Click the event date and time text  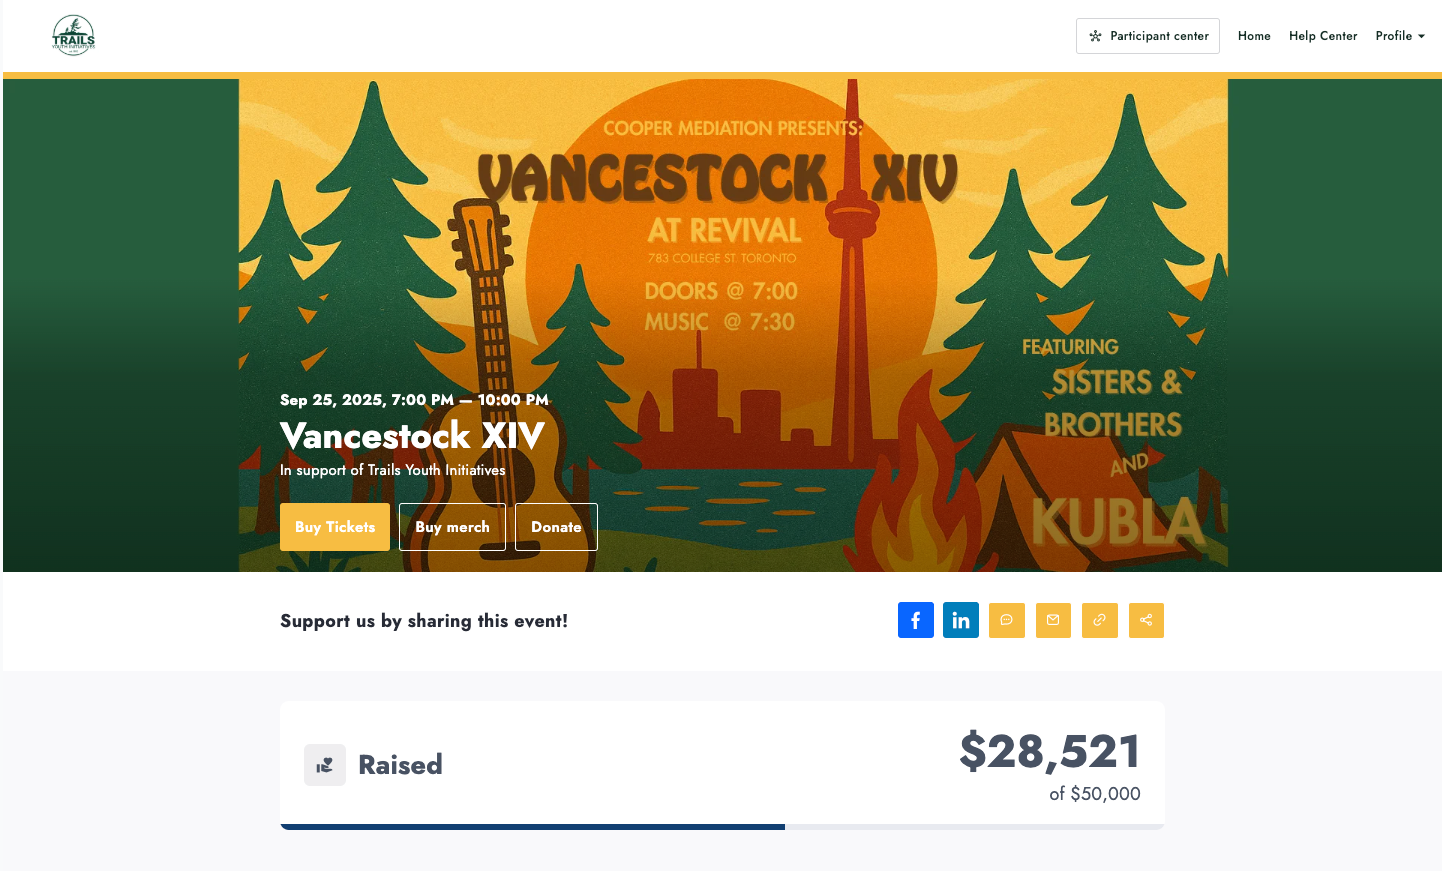click(x=414, y=400)
